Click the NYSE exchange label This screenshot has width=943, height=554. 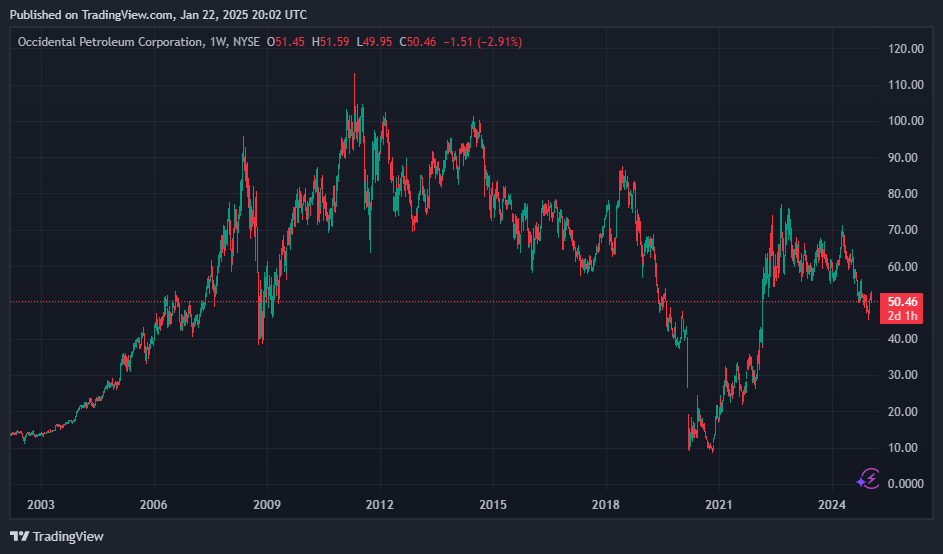point(247,42)
